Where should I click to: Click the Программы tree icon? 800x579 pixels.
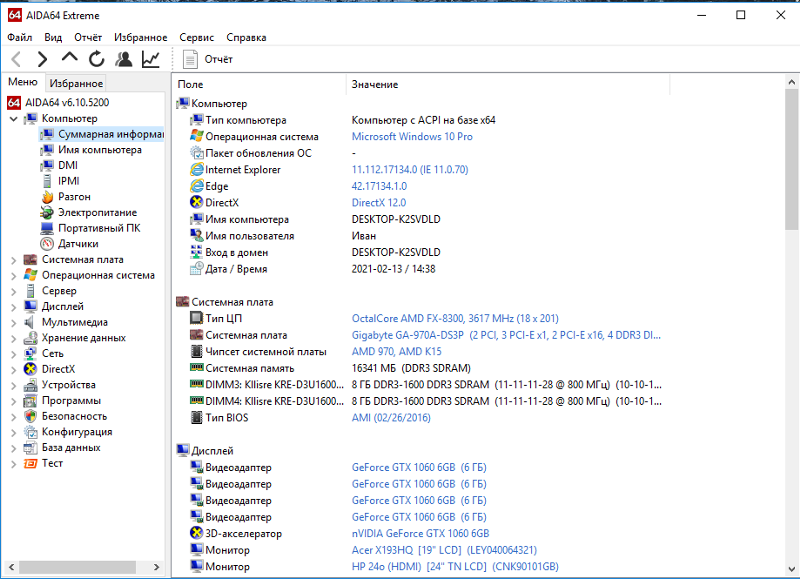(x=31, y=401)
